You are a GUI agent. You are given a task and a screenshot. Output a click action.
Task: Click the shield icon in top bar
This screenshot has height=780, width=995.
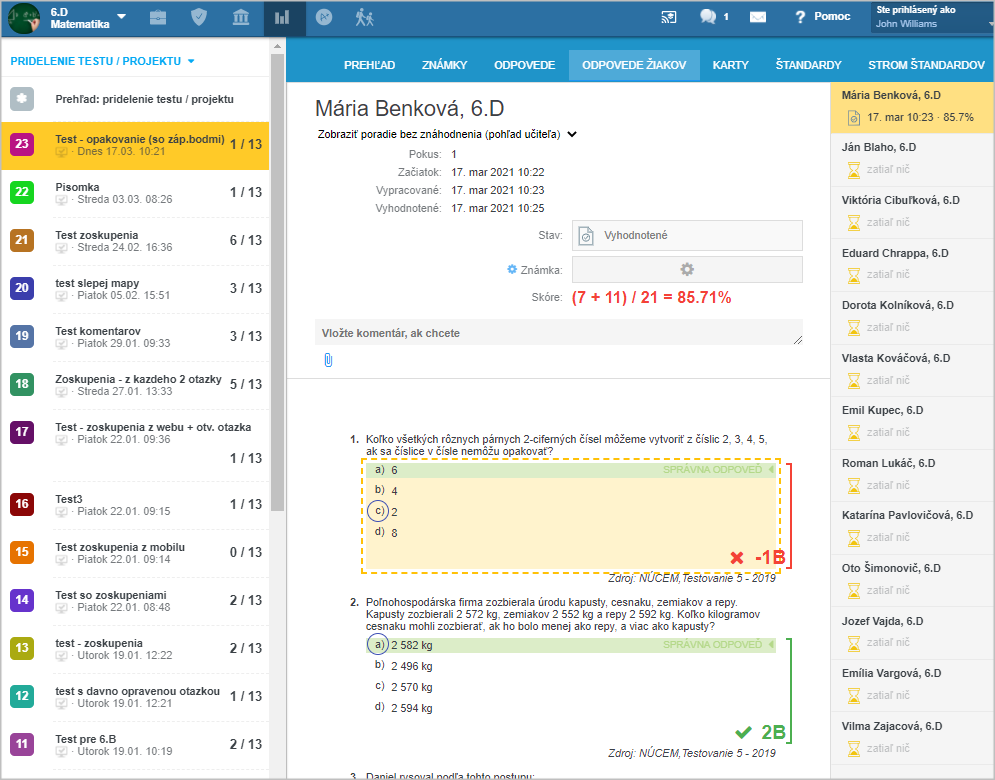click(199, 17)
